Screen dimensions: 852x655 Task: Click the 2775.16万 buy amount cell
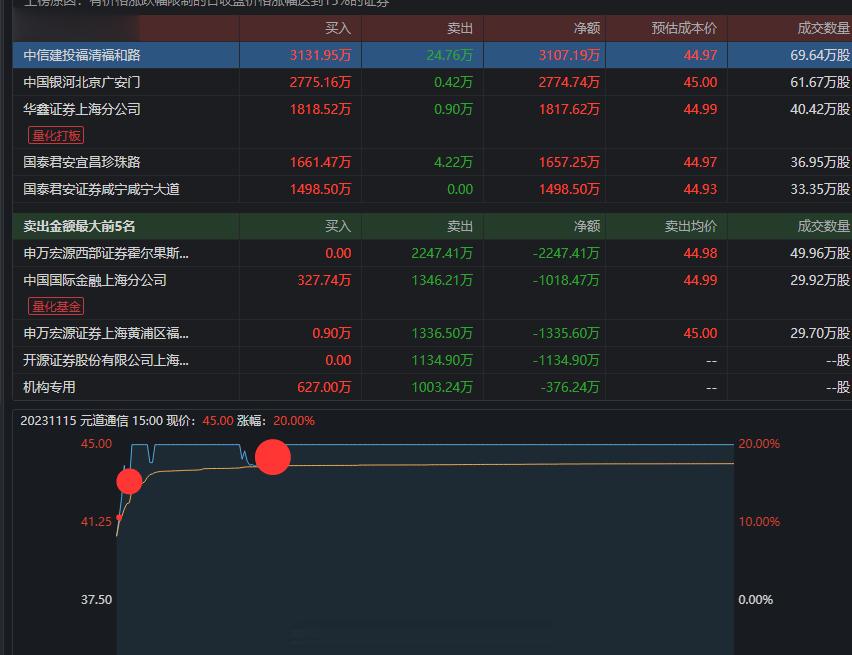[321, 82]
